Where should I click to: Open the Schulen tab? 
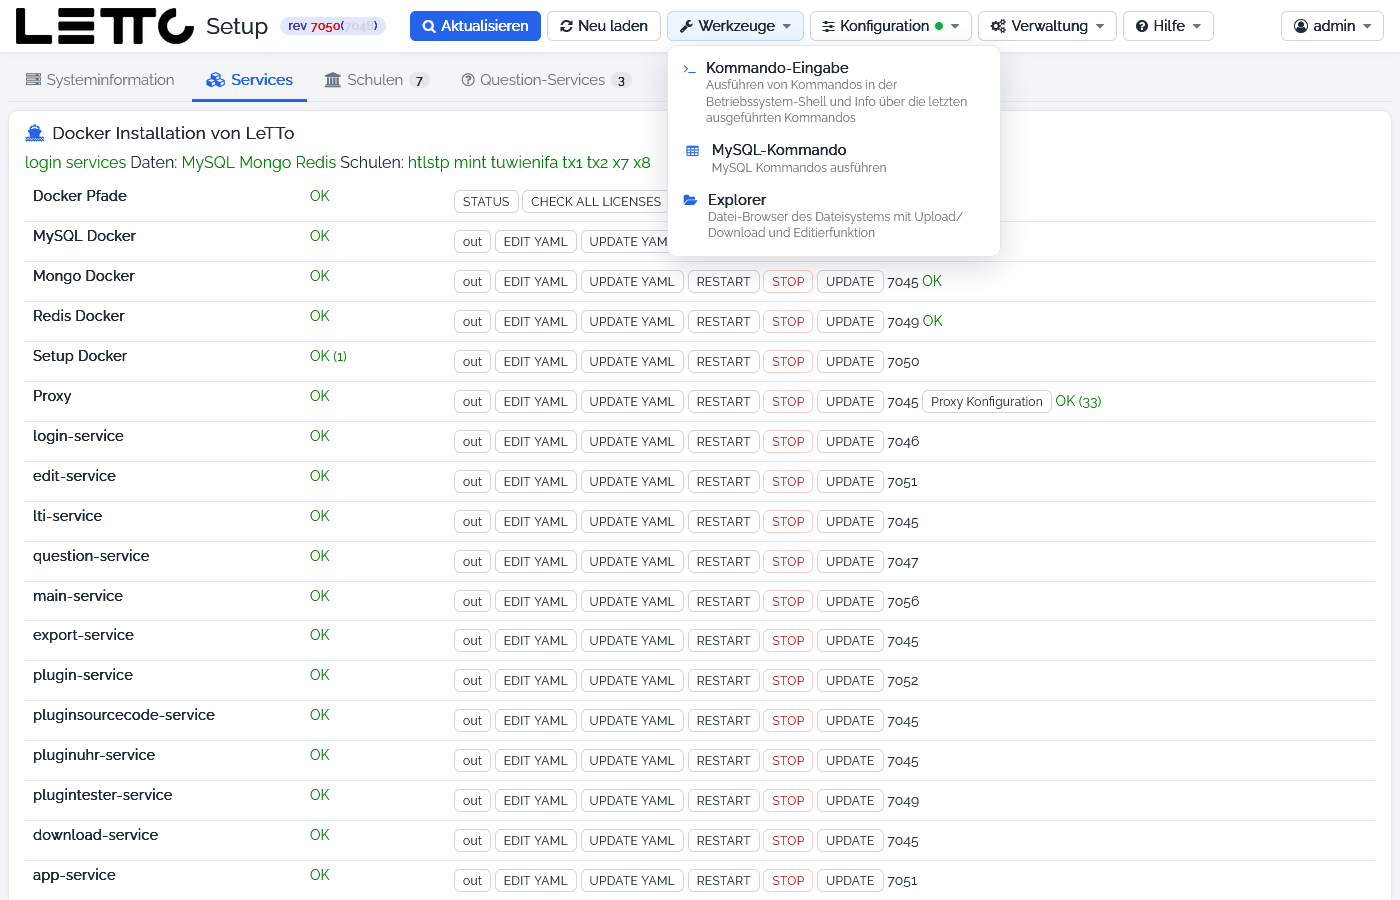[376, 80]
